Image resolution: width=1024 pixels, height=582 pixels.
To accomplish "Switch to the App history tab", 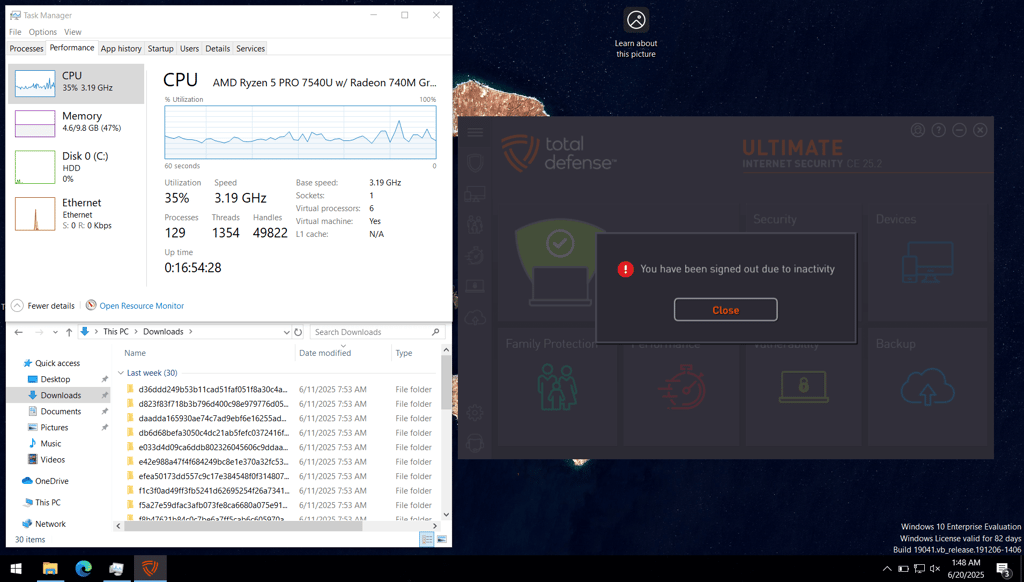I will click(121, 48).
